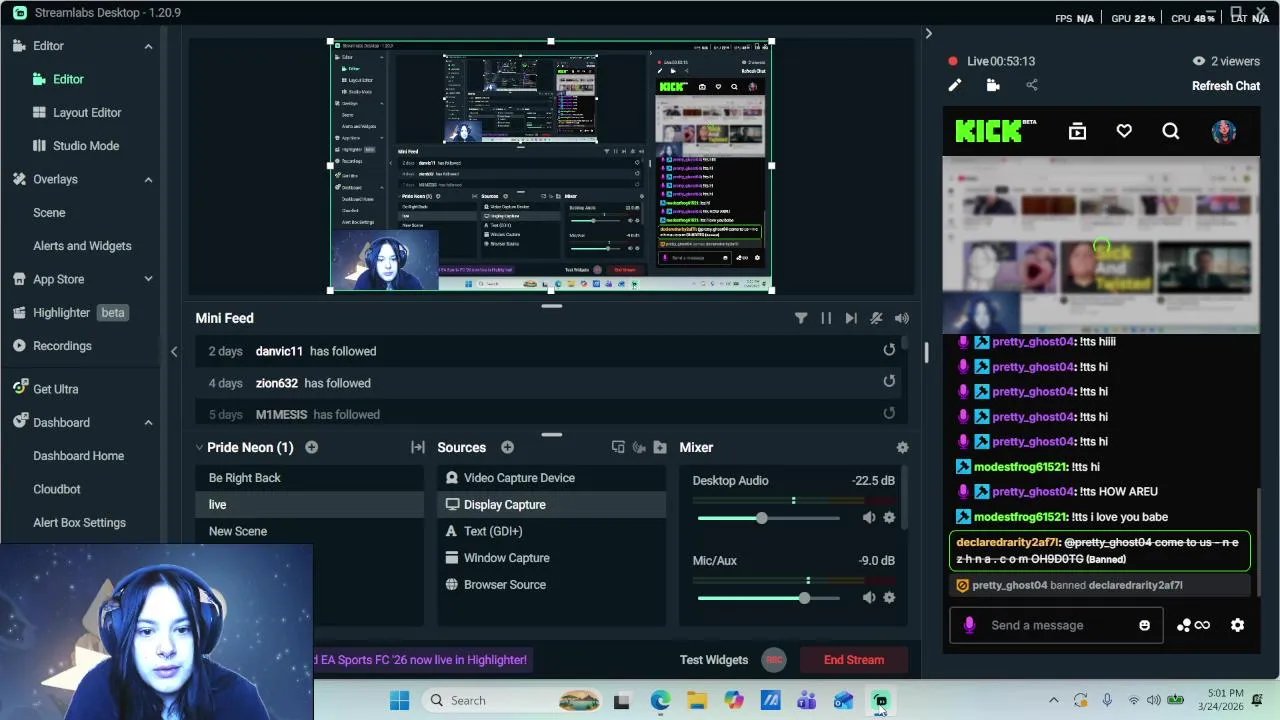Screen dimensions: 1280x720
Task: Open Scene under Overlays
Action: [49, 212]
